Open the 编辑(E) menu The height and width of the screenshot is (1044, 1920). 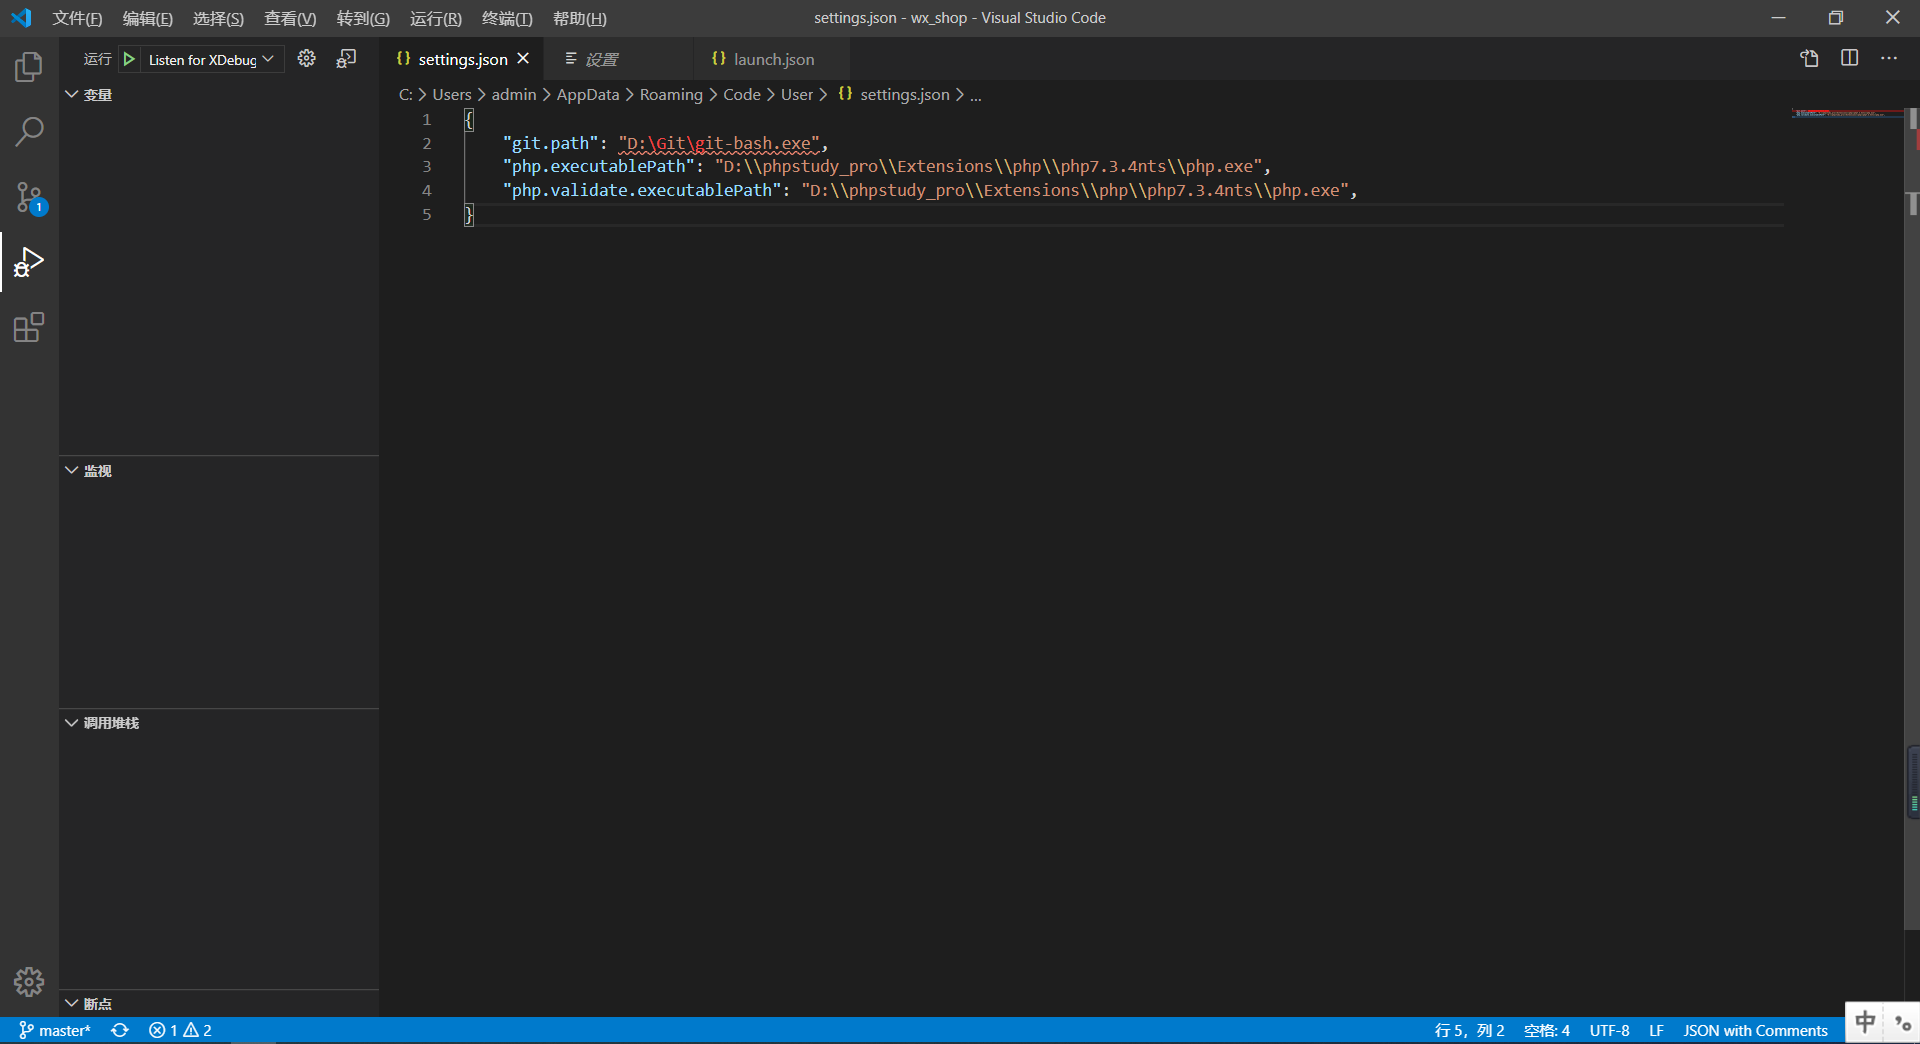(x=147, y=18)
